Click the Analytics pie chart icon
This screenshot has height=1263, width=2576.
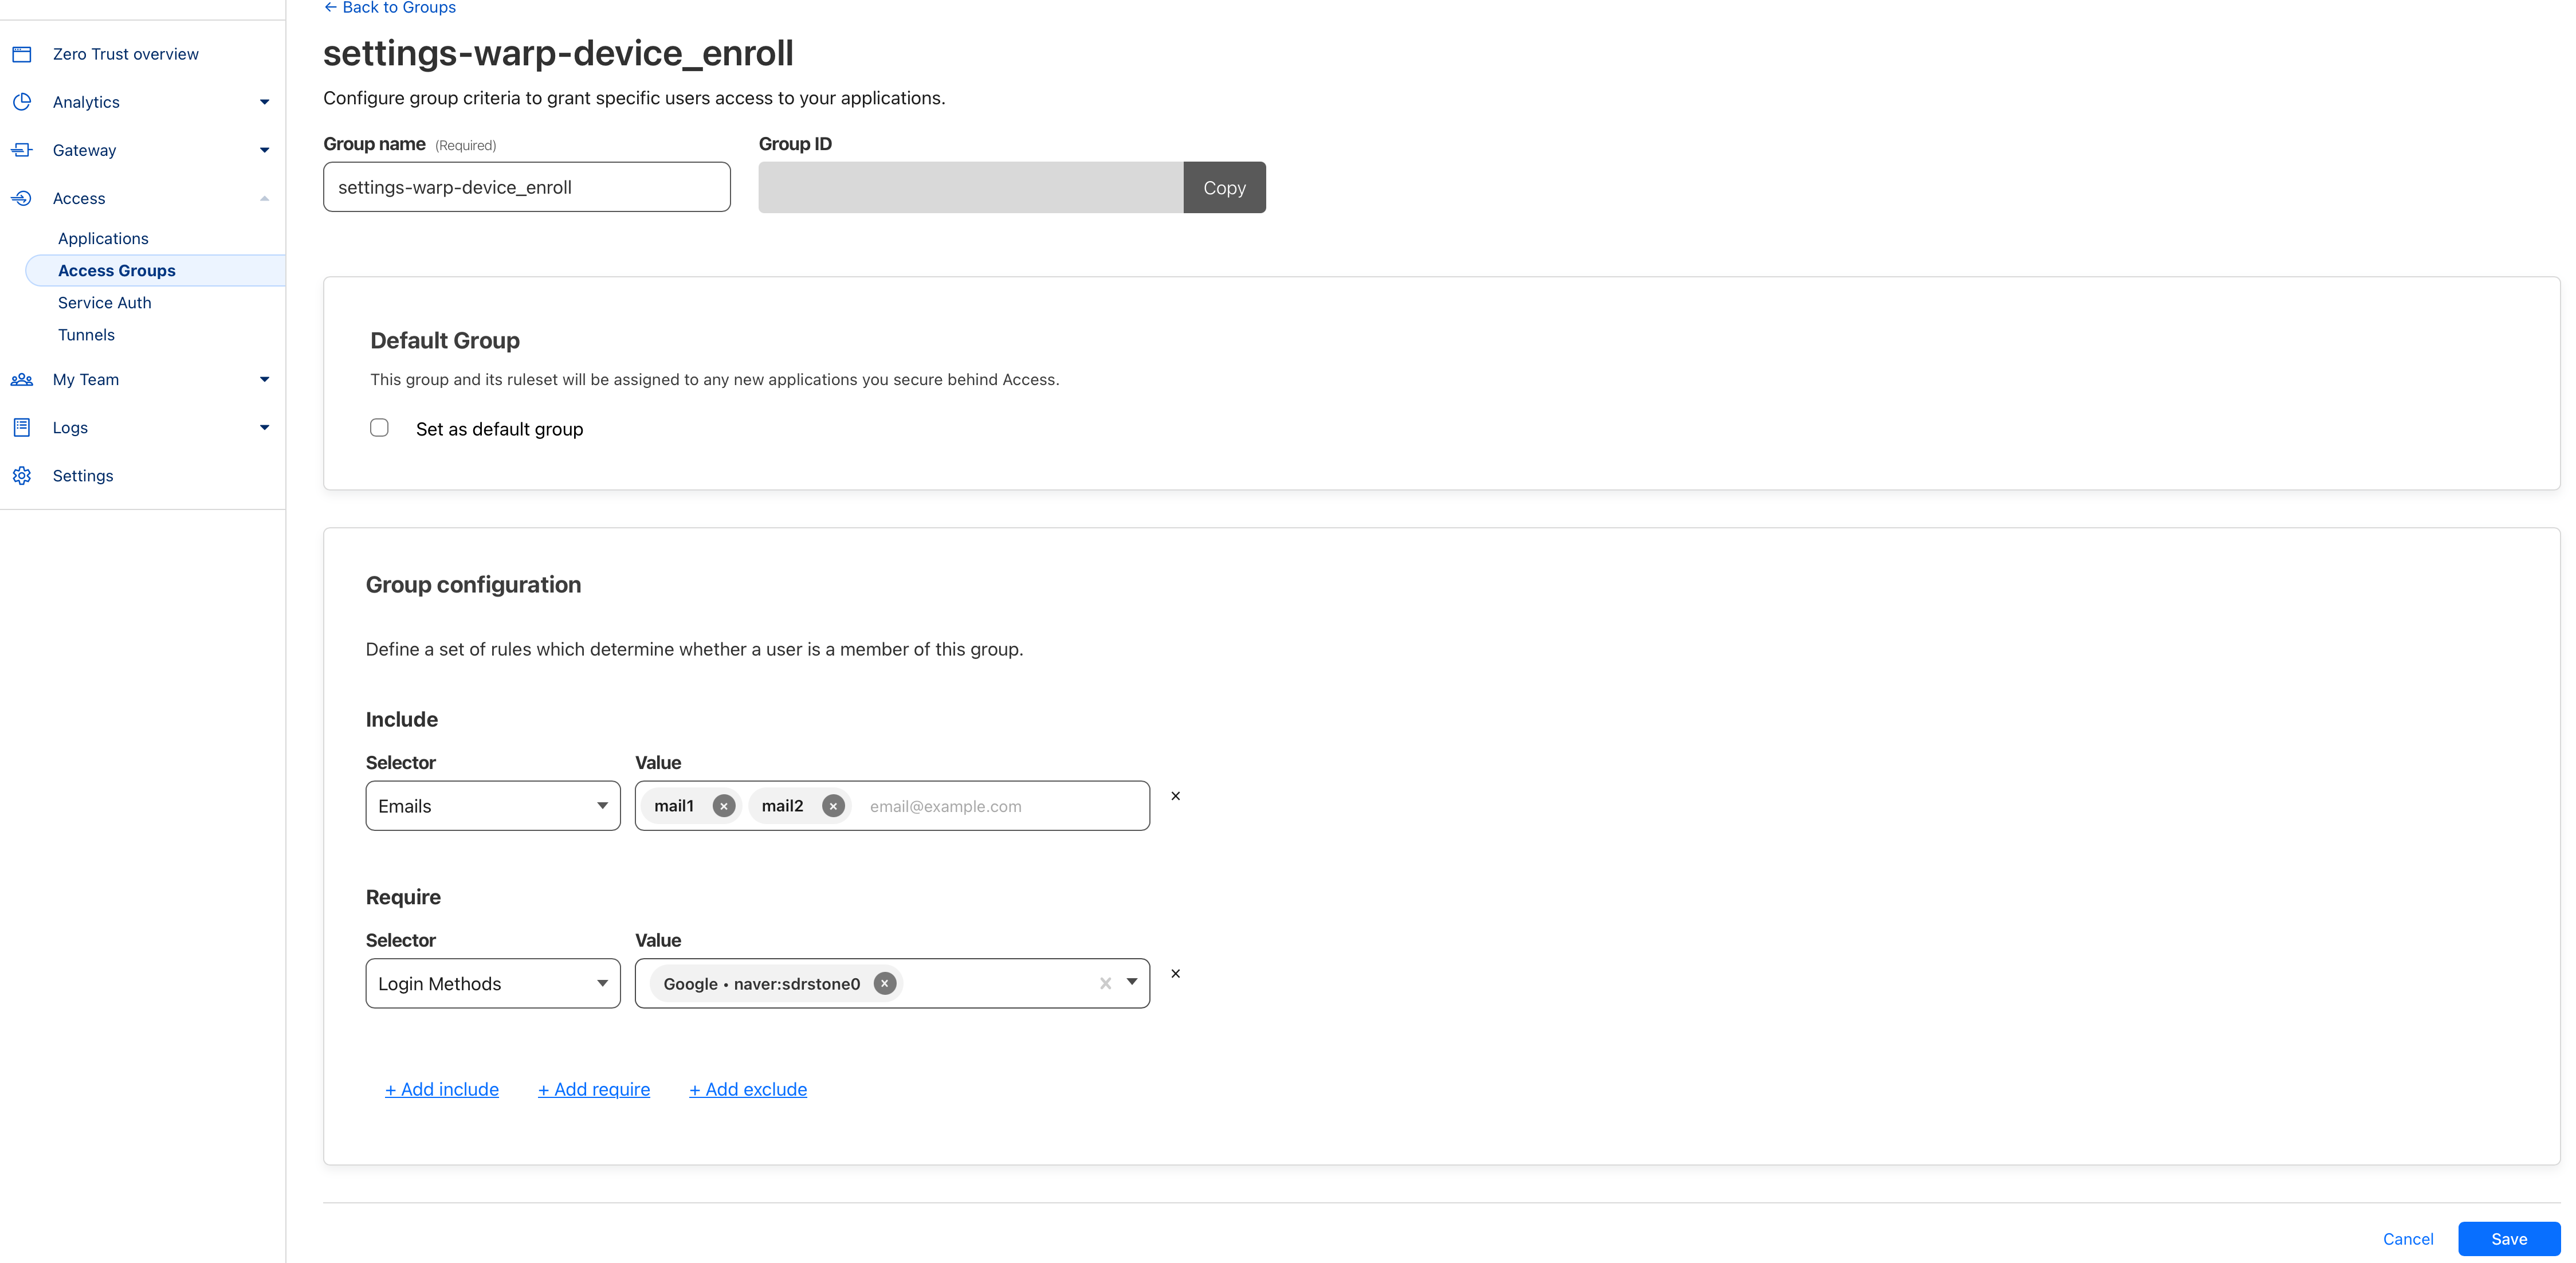[x=22, y=101]
